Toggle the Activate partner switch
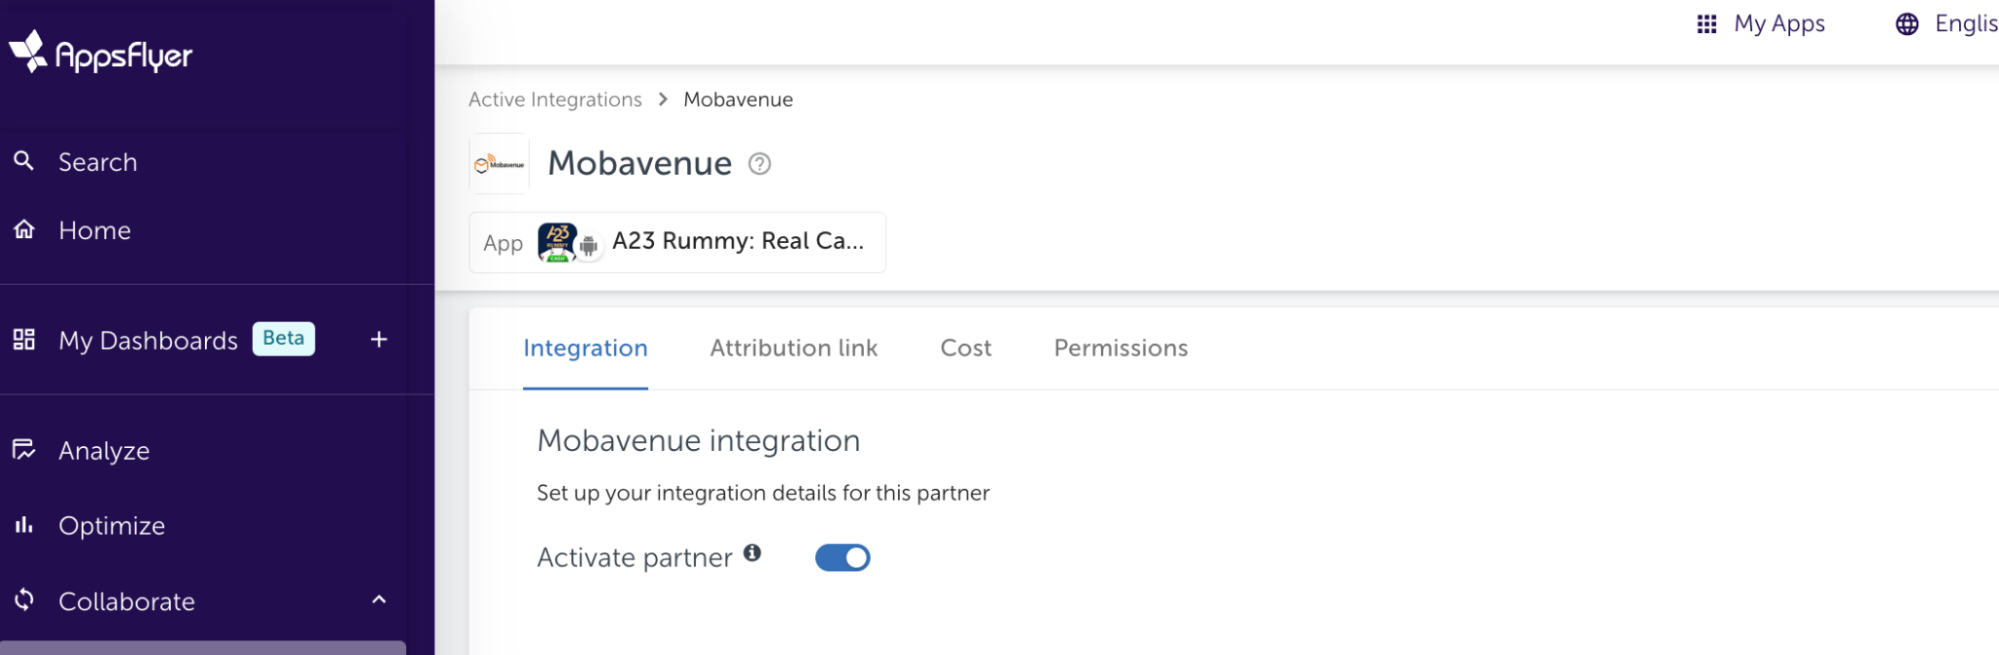This screenshot has height=655, width=1999. (x=842, y=558)
